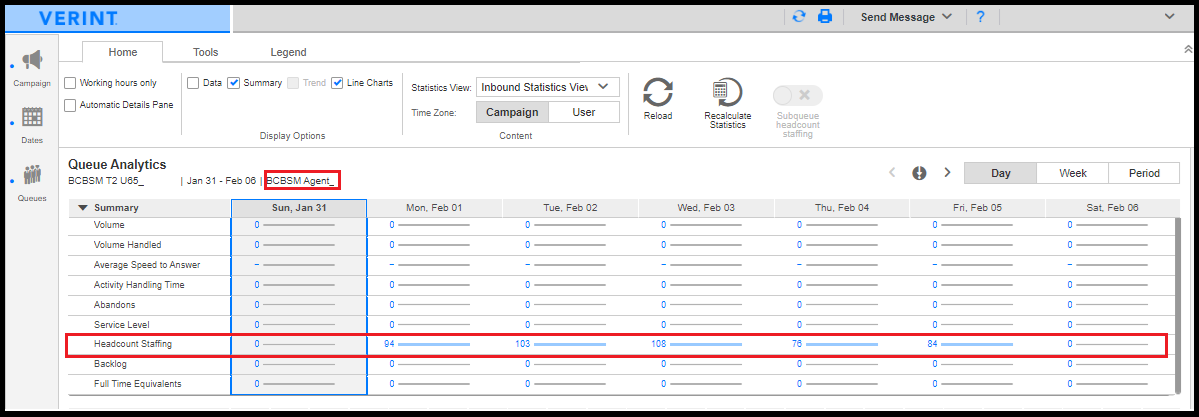Select the Day view

[x=1001, y=173]
